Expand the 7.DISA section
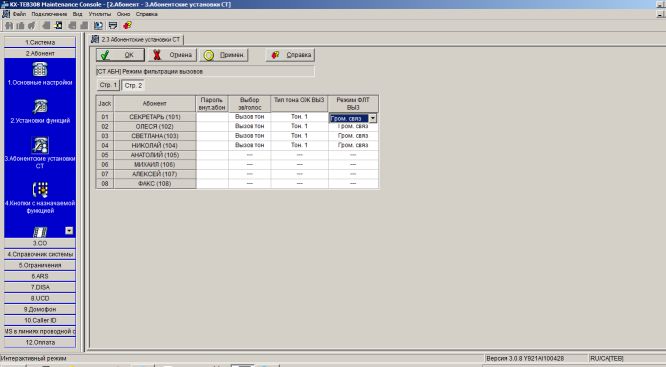The image size is (666, 367). tap(40, 287)
